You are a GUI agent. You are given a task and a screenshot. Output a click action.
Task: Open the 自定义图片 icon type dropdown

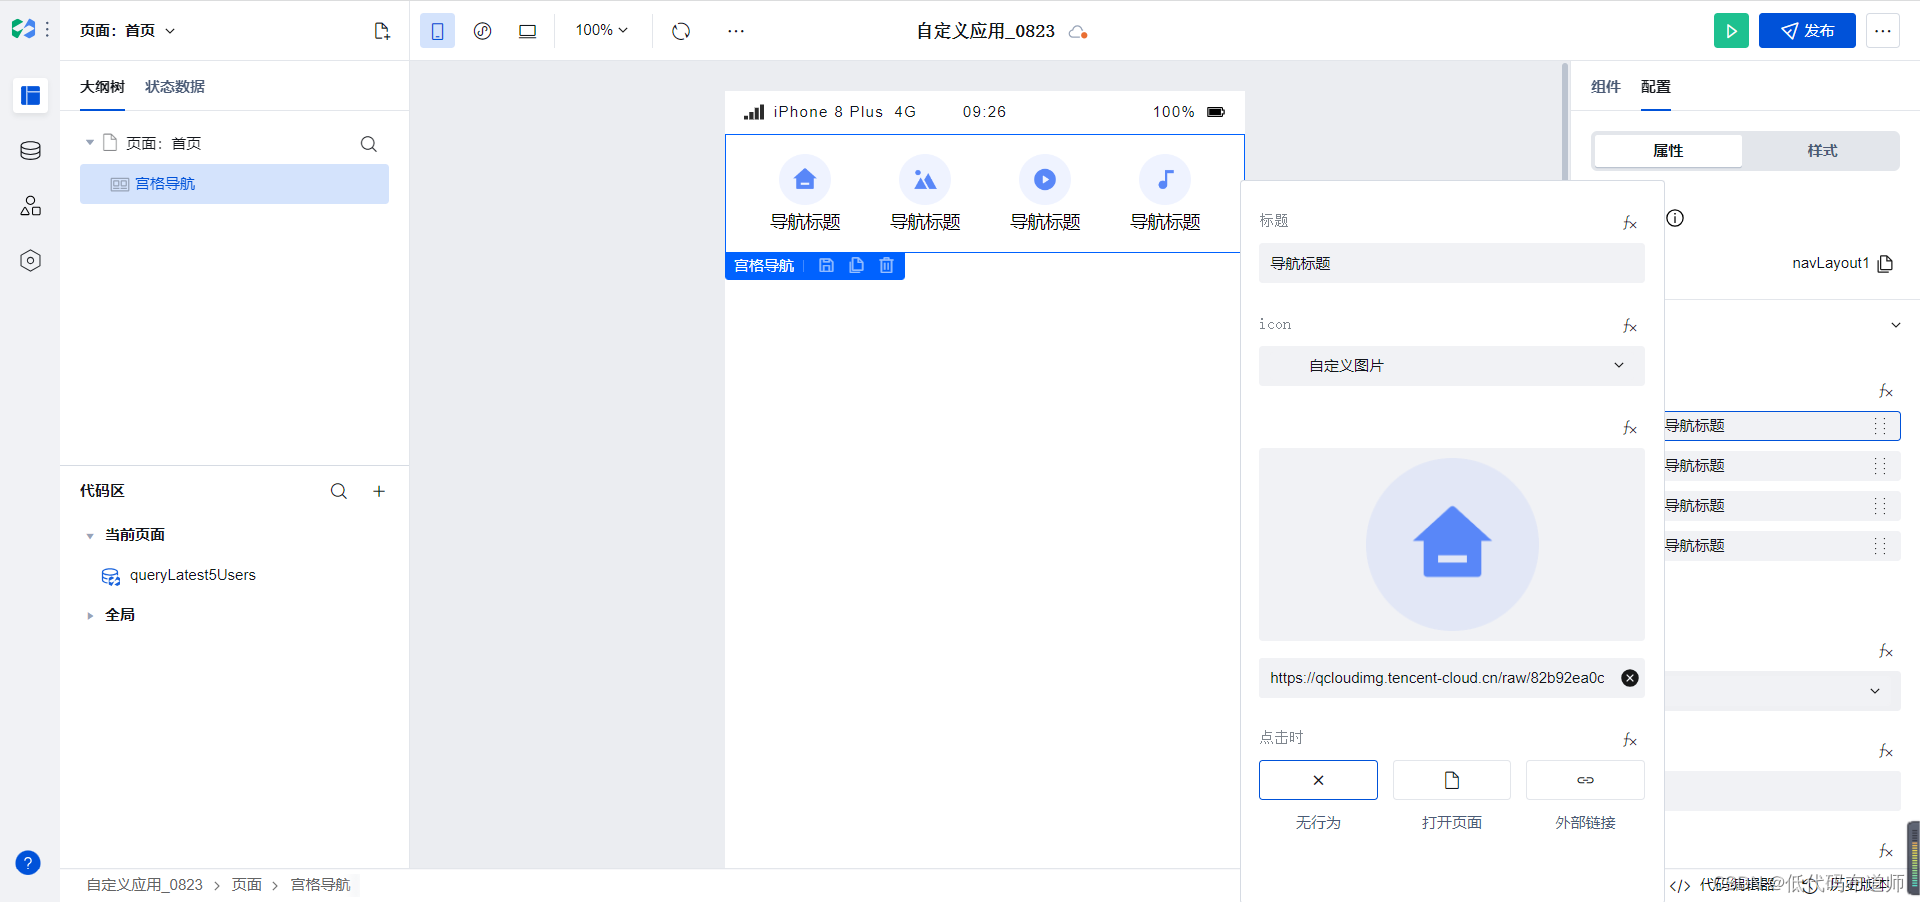(x=1452, y=366)
